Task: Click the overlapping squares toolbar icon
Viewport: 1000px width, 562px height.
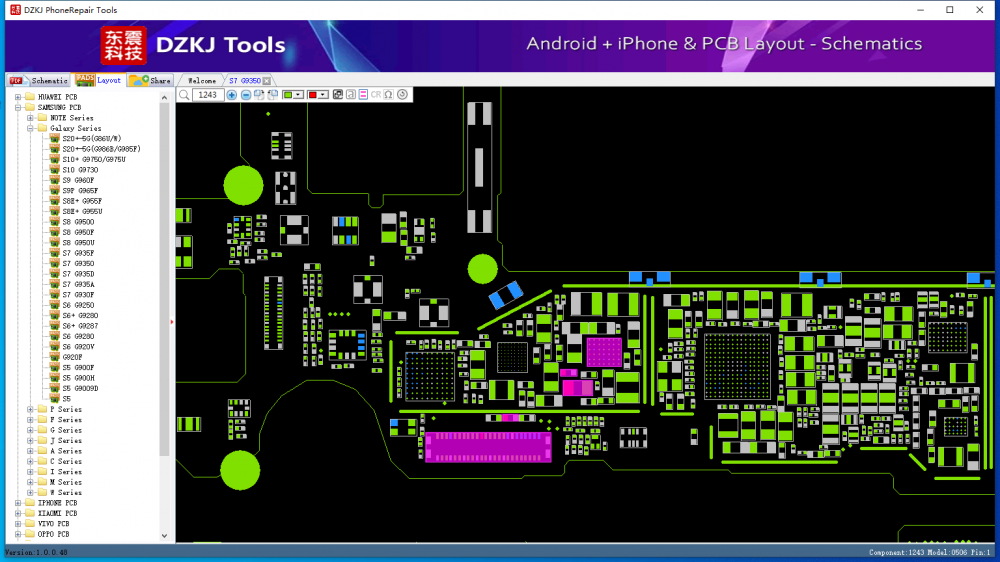Action: (x=337, y=95)
